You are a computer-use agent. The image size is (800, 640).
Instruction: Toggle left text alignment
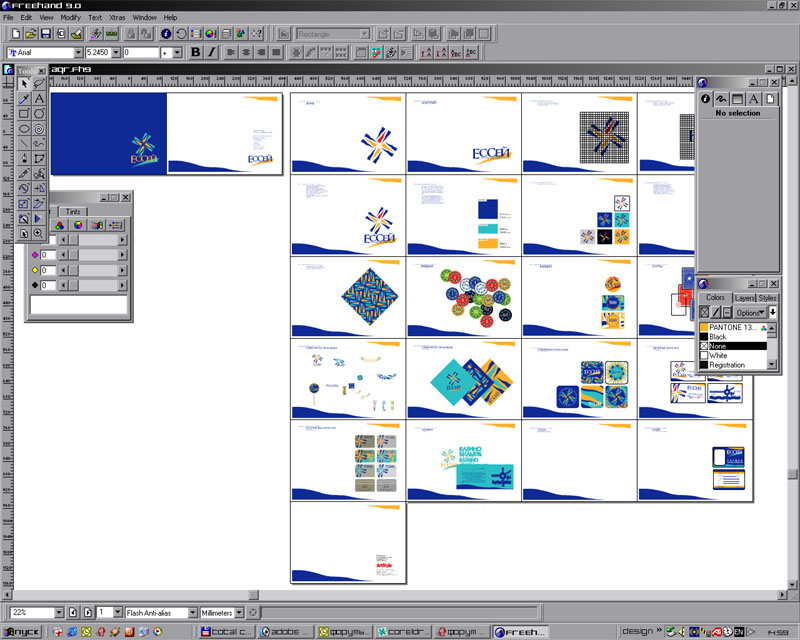pos(231,52)
